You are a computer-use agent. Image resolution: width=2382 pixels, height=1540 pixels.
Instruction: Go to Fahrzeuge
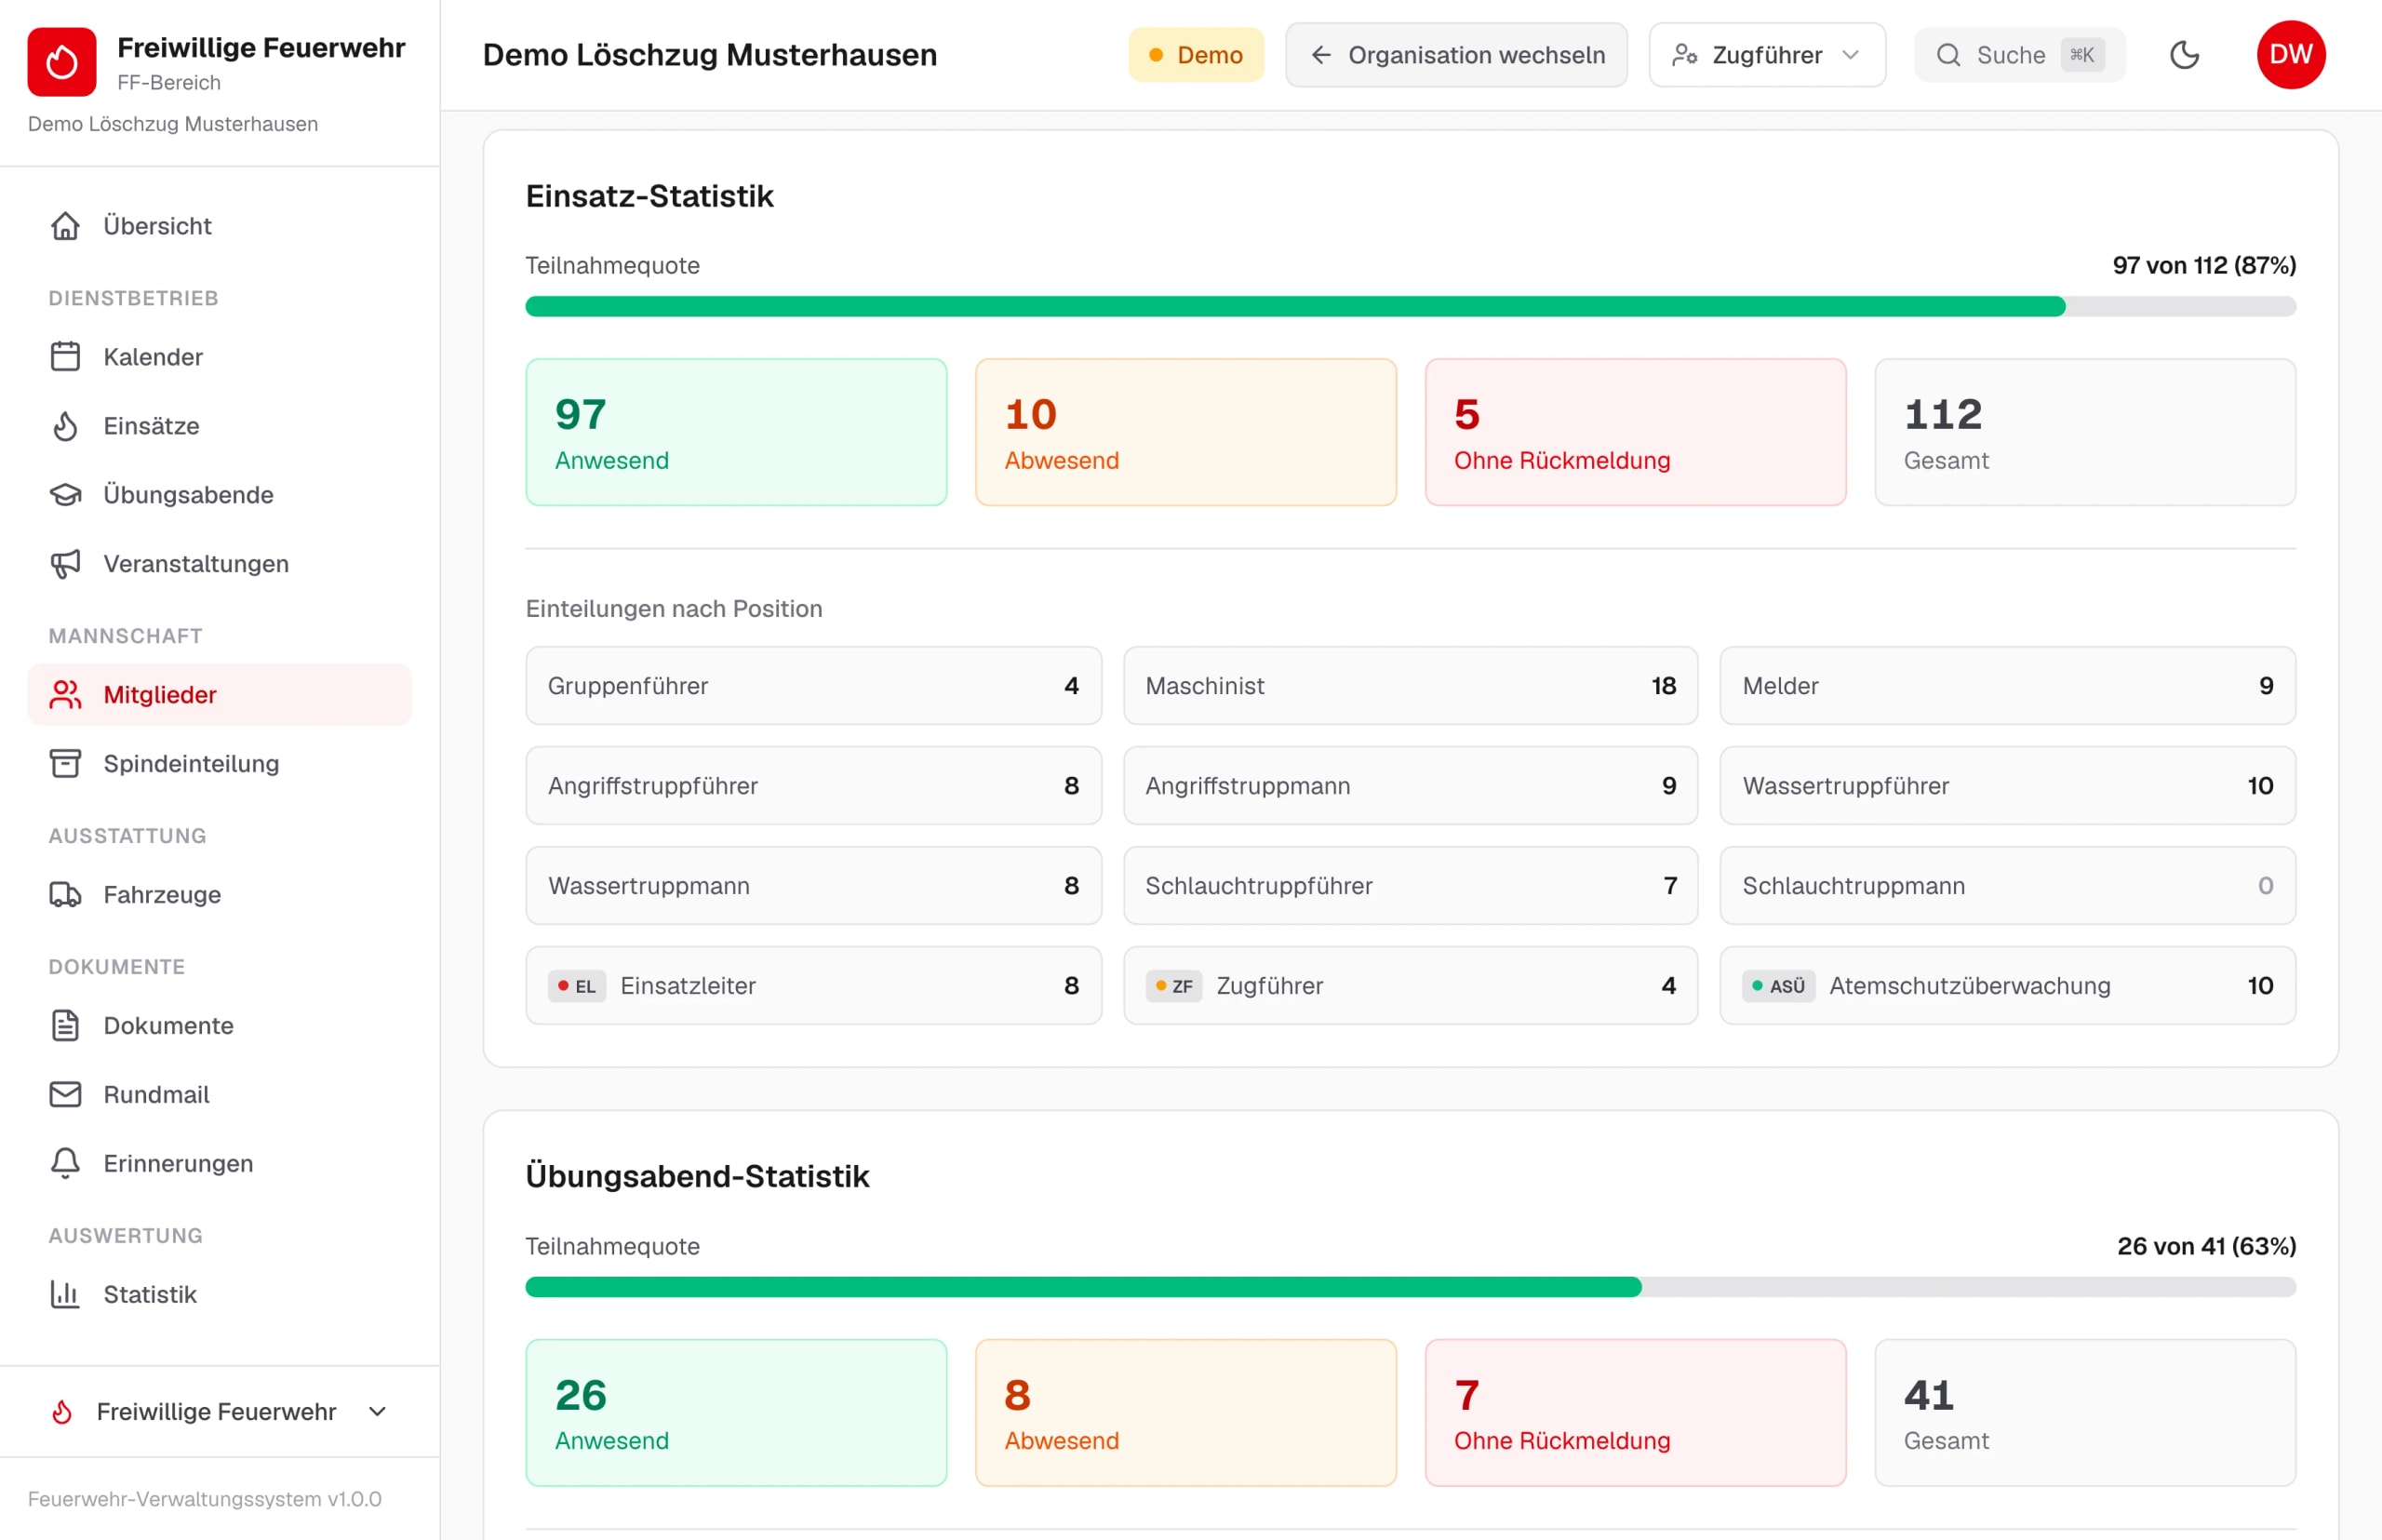point(220,895)
